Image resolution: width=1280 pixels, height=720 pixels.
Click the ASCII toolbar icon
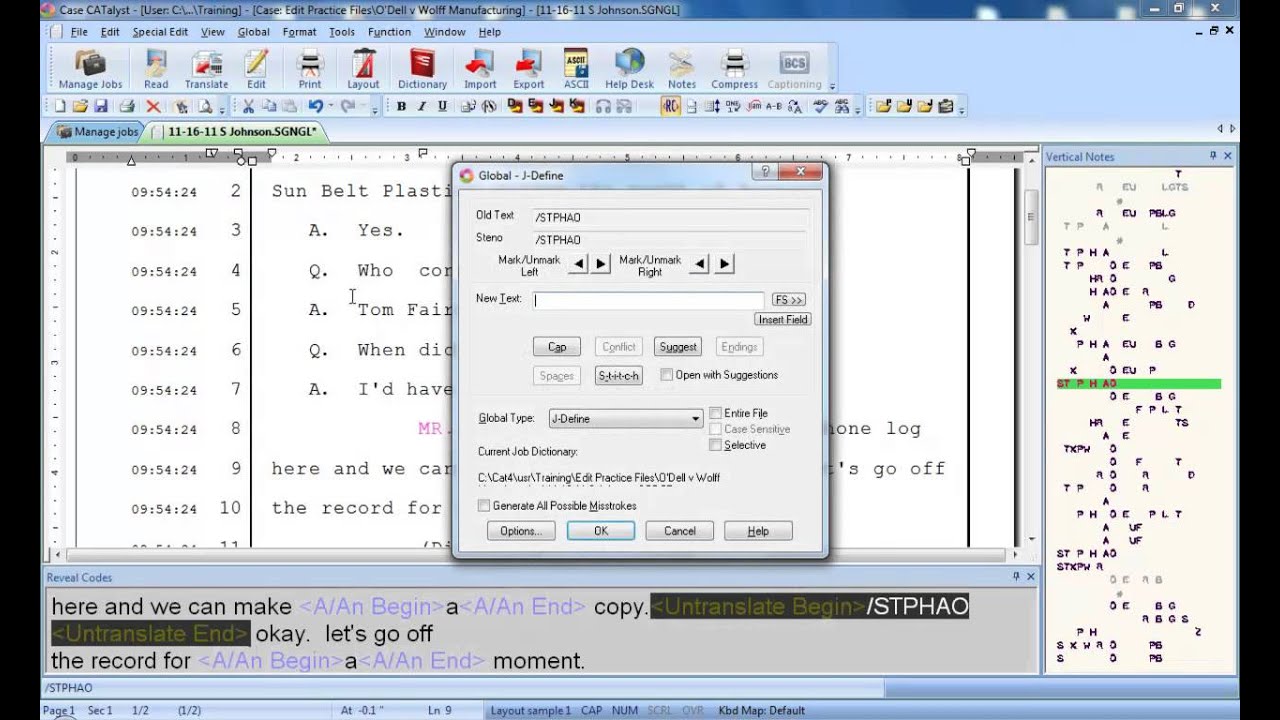tap(576, 69)
